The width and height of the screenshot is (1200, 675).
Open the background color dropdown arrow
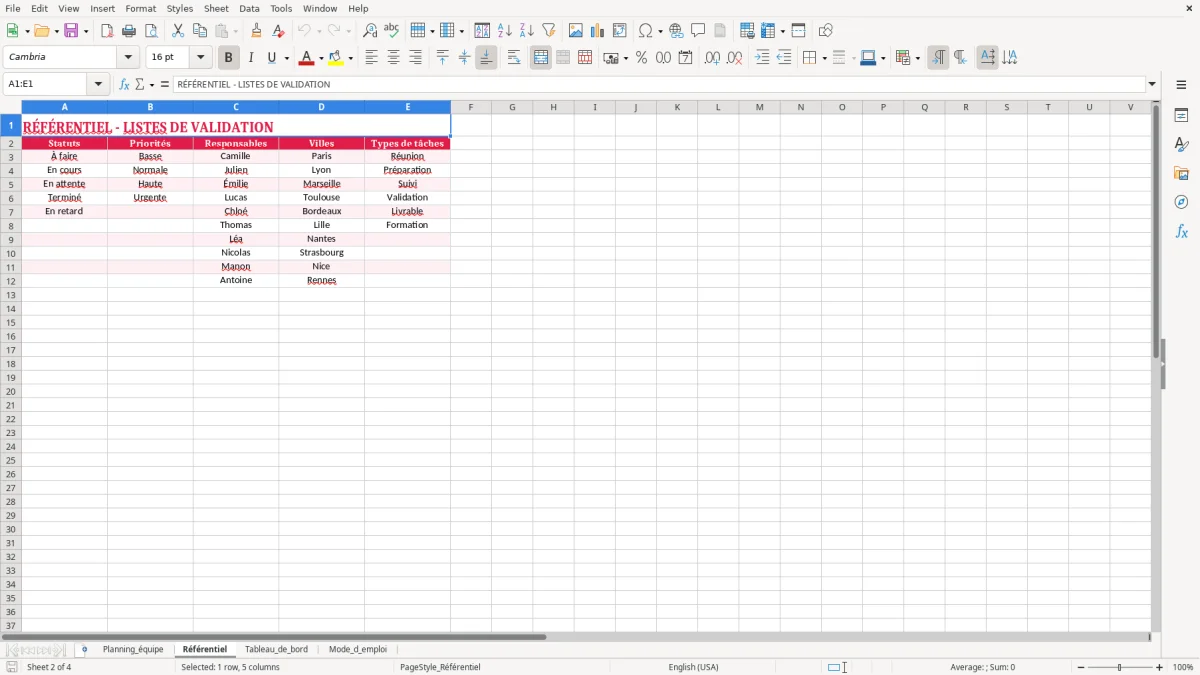coord(350,58)
